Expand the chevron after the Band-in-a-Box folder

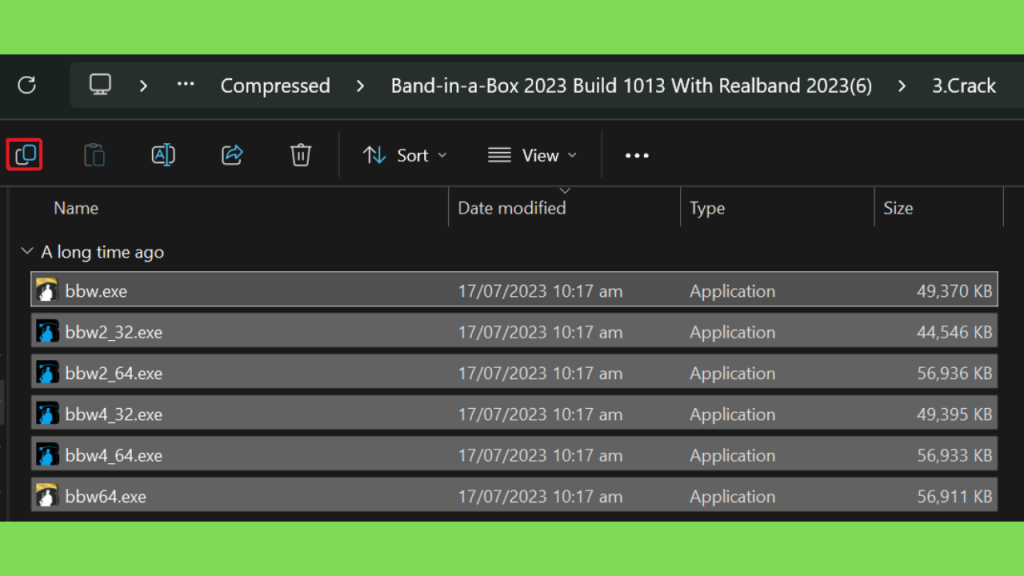(902, 86)
